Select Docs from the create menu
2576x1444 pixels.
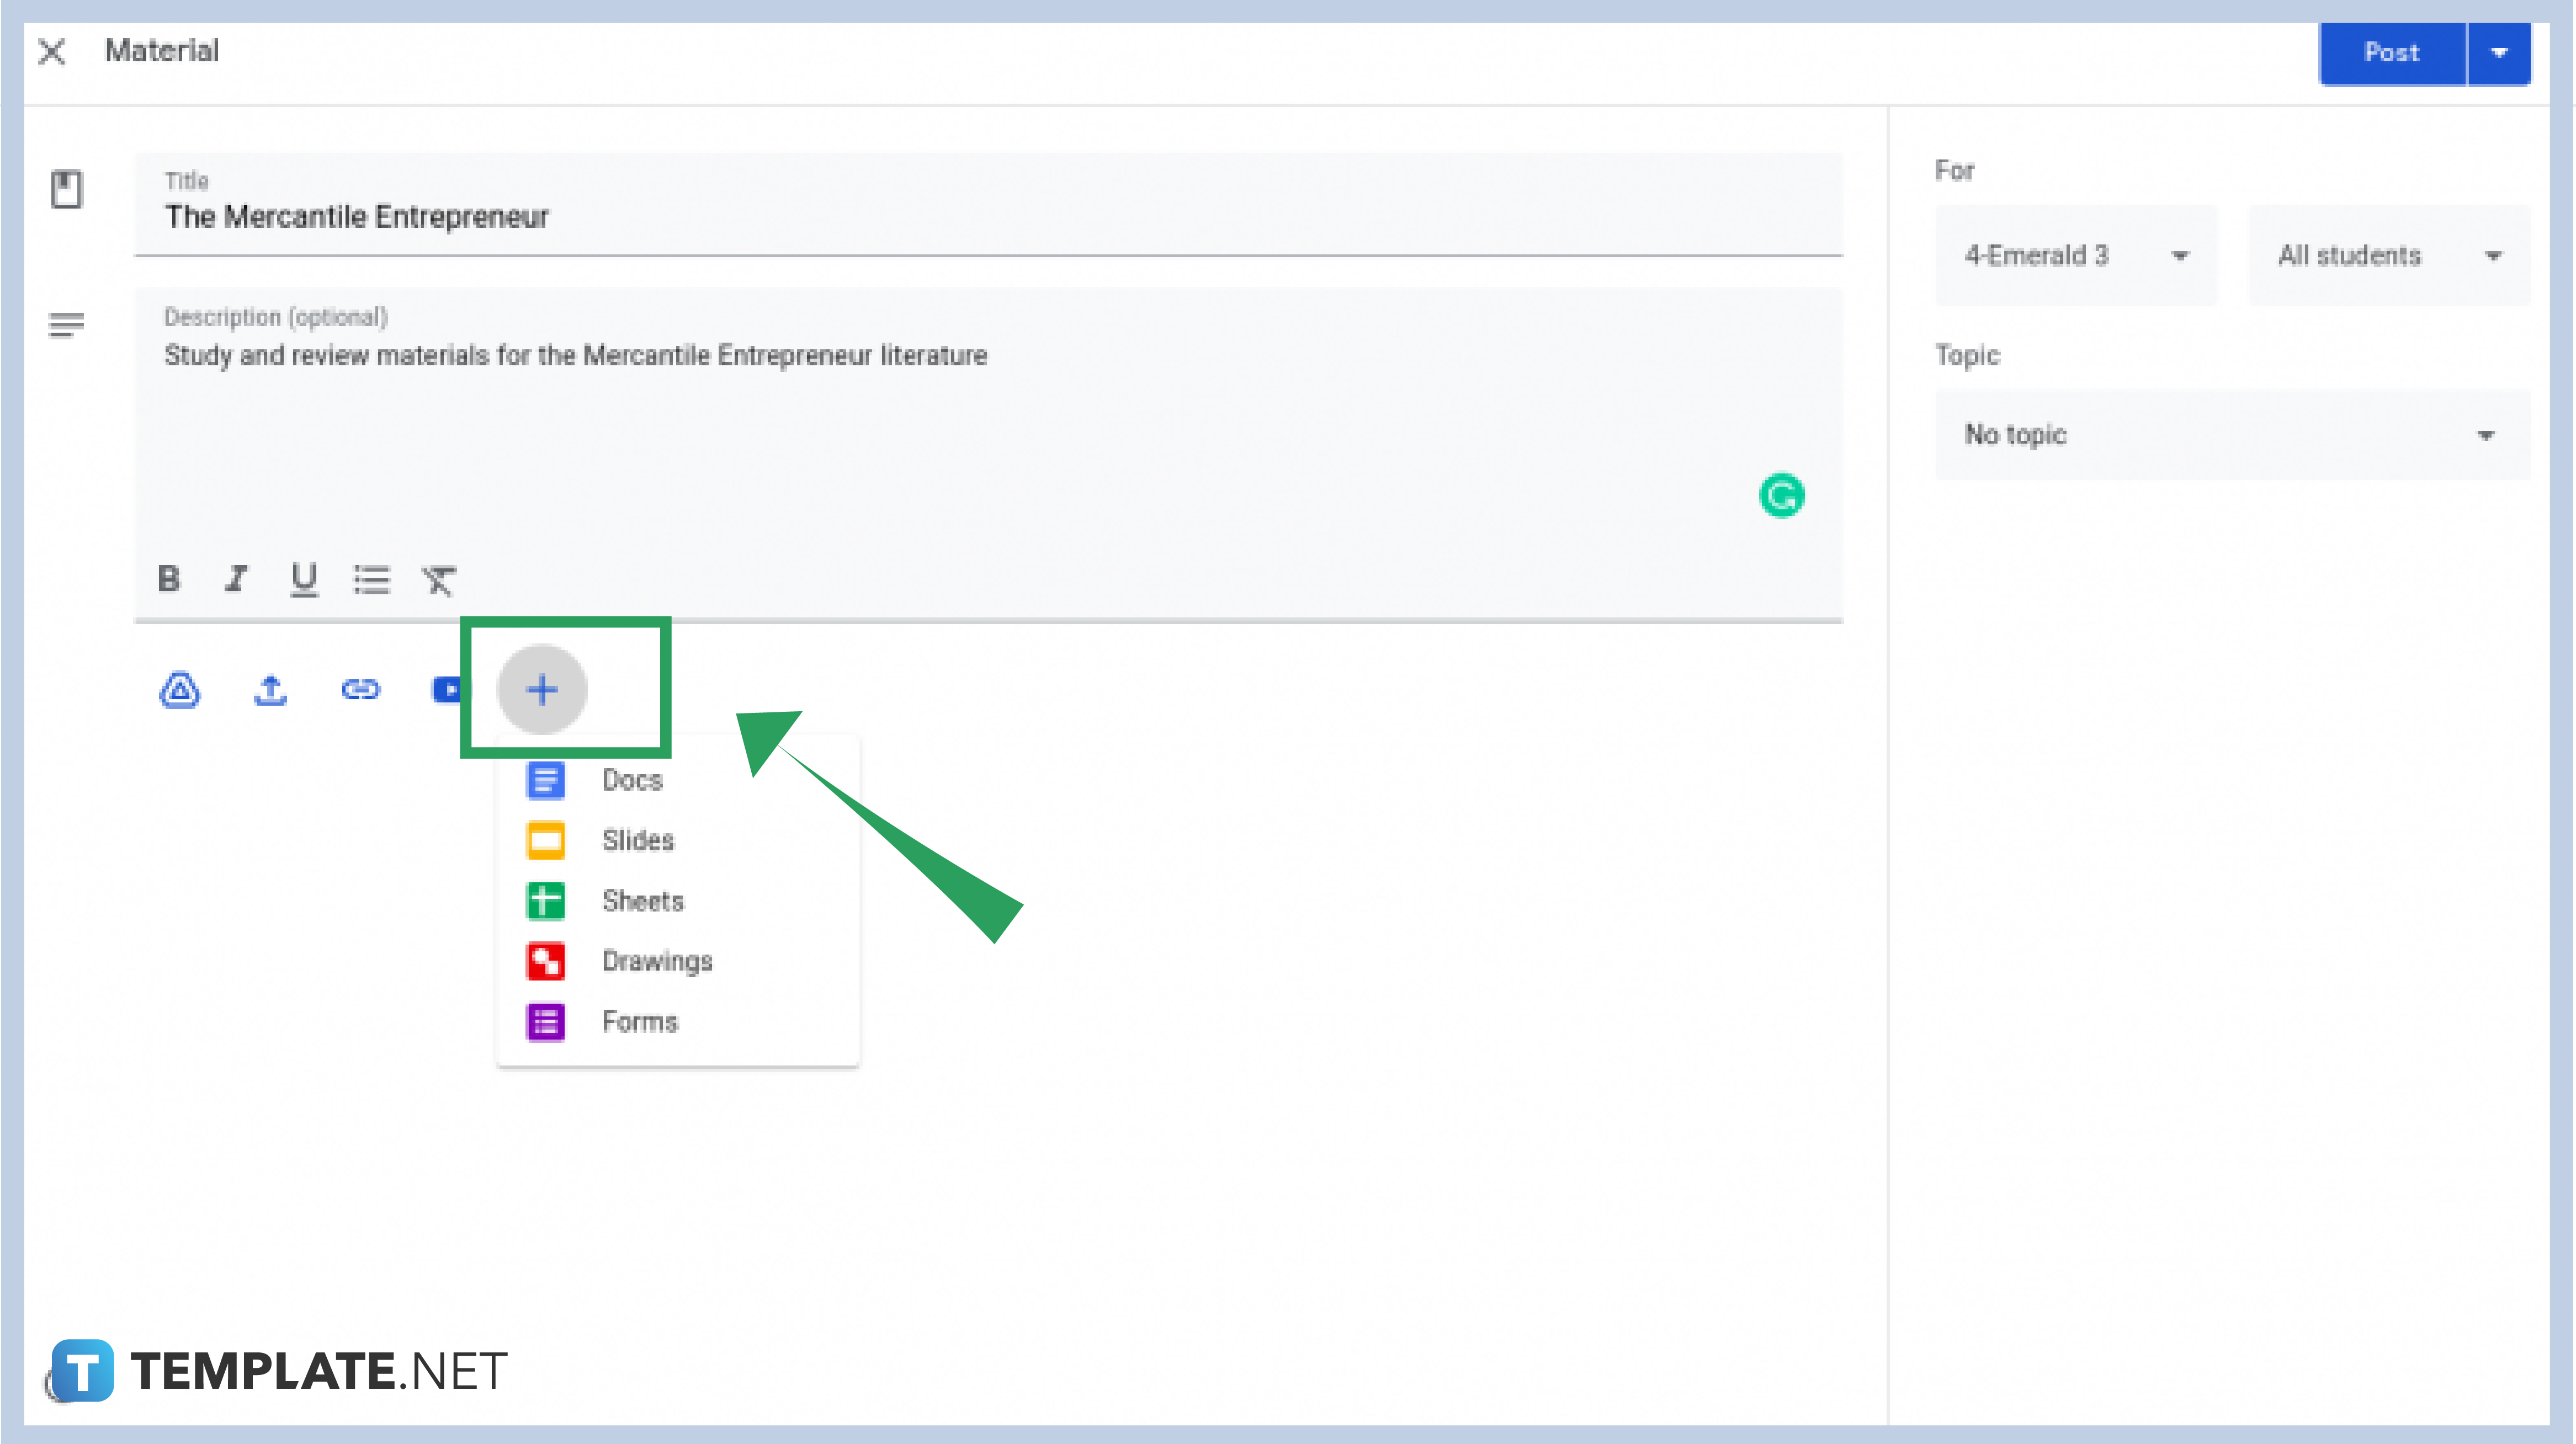pos(631,780)
